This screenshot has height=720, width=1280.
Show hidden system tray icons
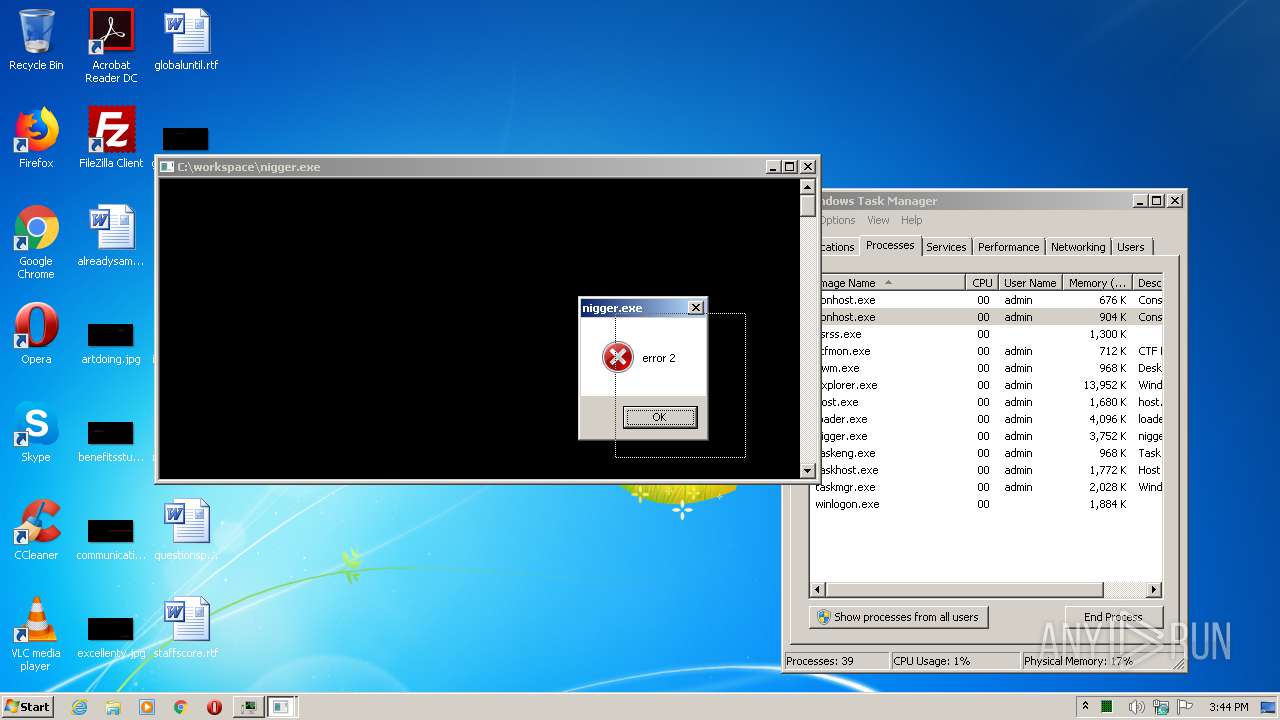click(x=1085, y=707)
